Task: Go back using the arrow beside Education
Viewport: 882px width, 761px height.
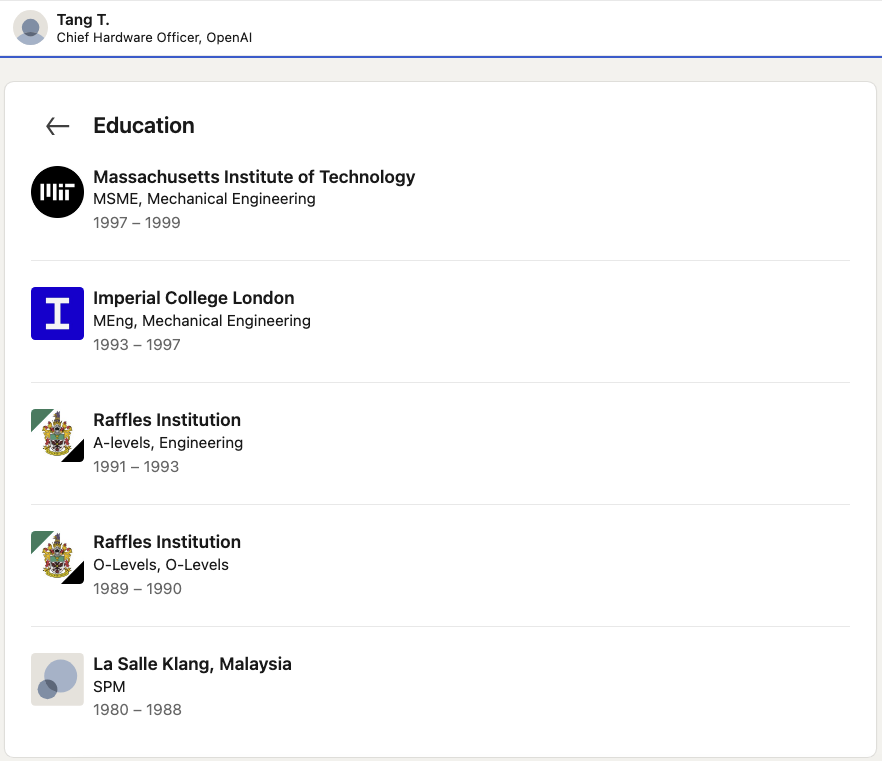Action: click(x=57, y=126)
